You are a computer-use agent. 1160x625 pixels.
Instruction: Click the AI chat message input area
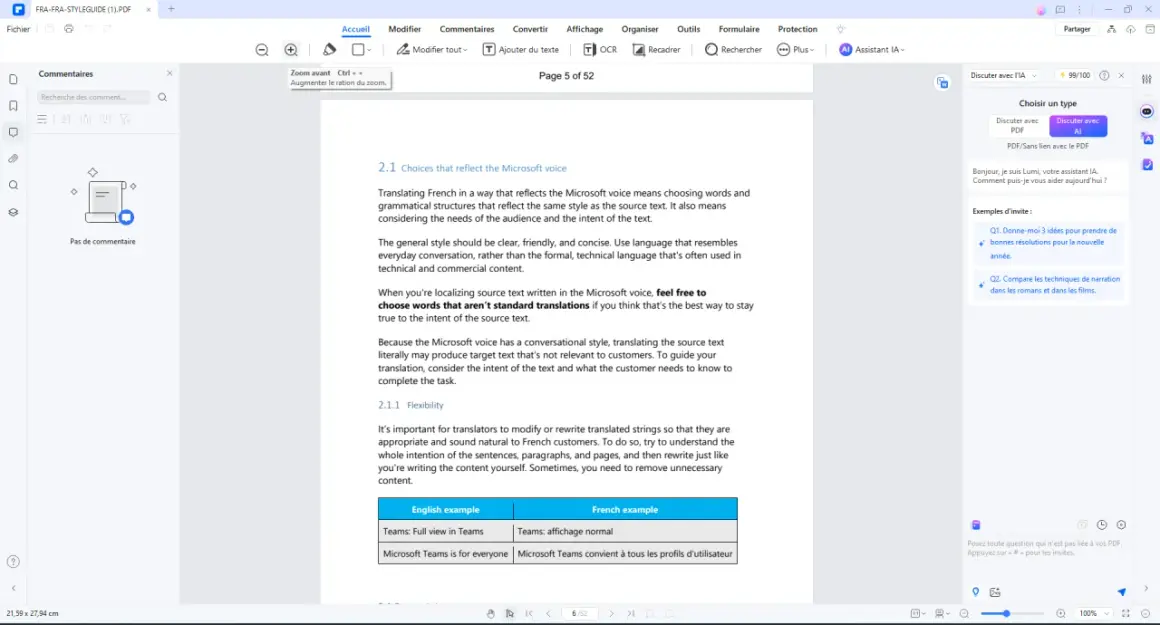coord(1045,548)
